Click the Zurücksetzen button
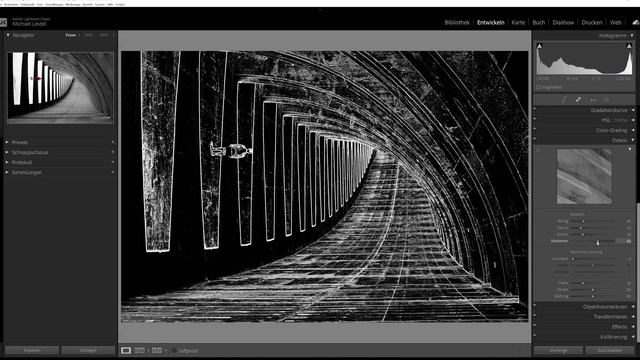The height and width of the screenshot is (360, 640). 610,350
